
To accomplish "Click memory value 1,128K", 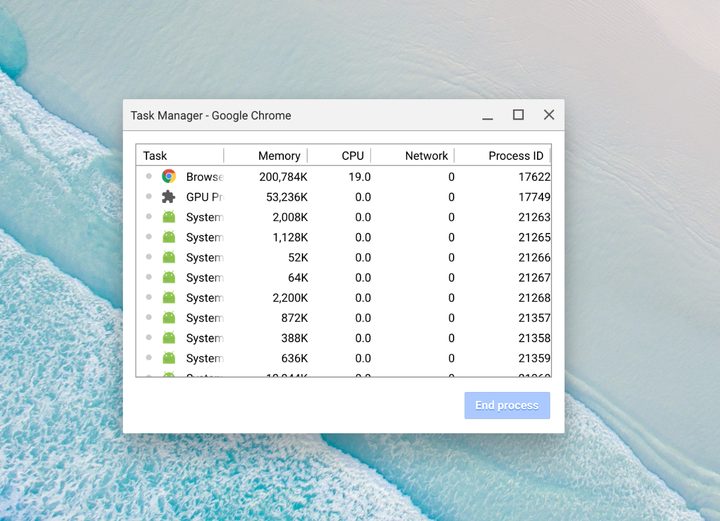I will click(290, 237).
